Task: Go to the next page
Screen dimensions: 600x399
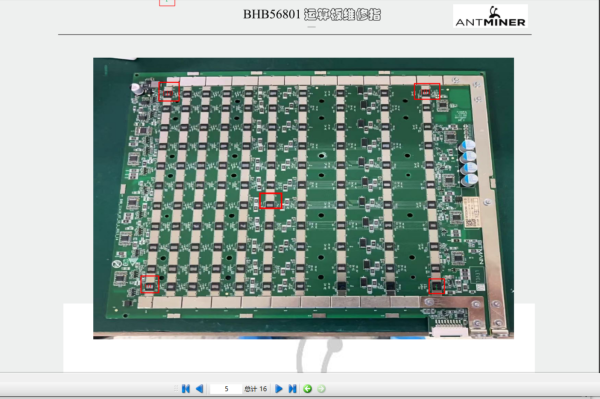Action: coord(279,389)
